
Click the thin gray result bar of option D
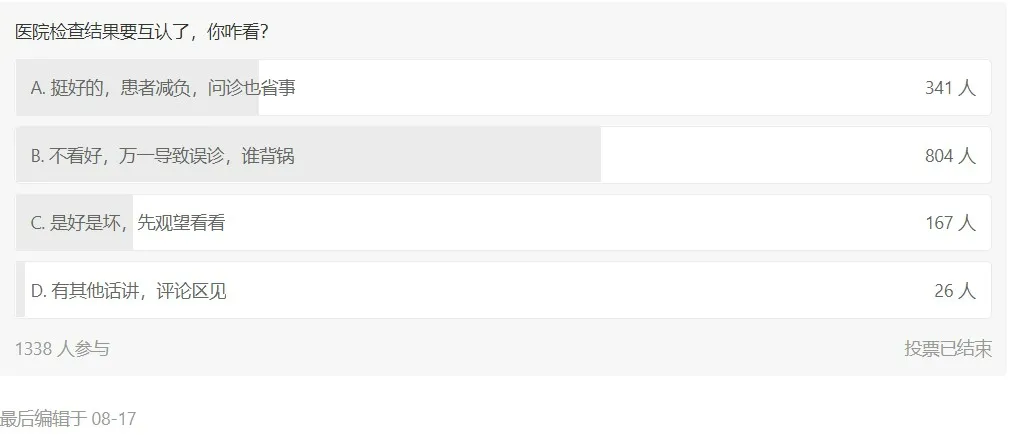point(21,291)
